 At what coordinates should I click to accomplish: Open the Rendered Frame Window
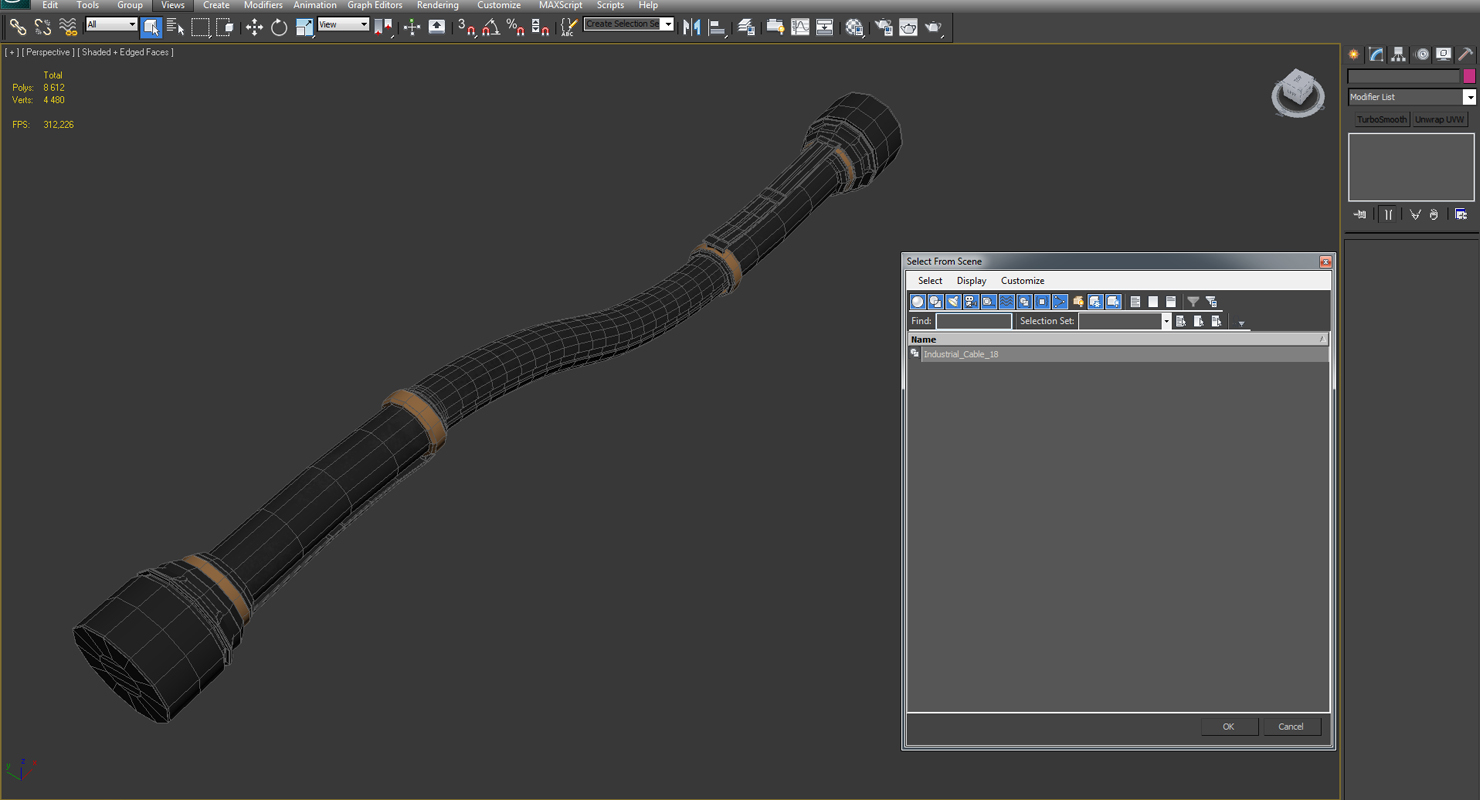click(x=908, y=27)
